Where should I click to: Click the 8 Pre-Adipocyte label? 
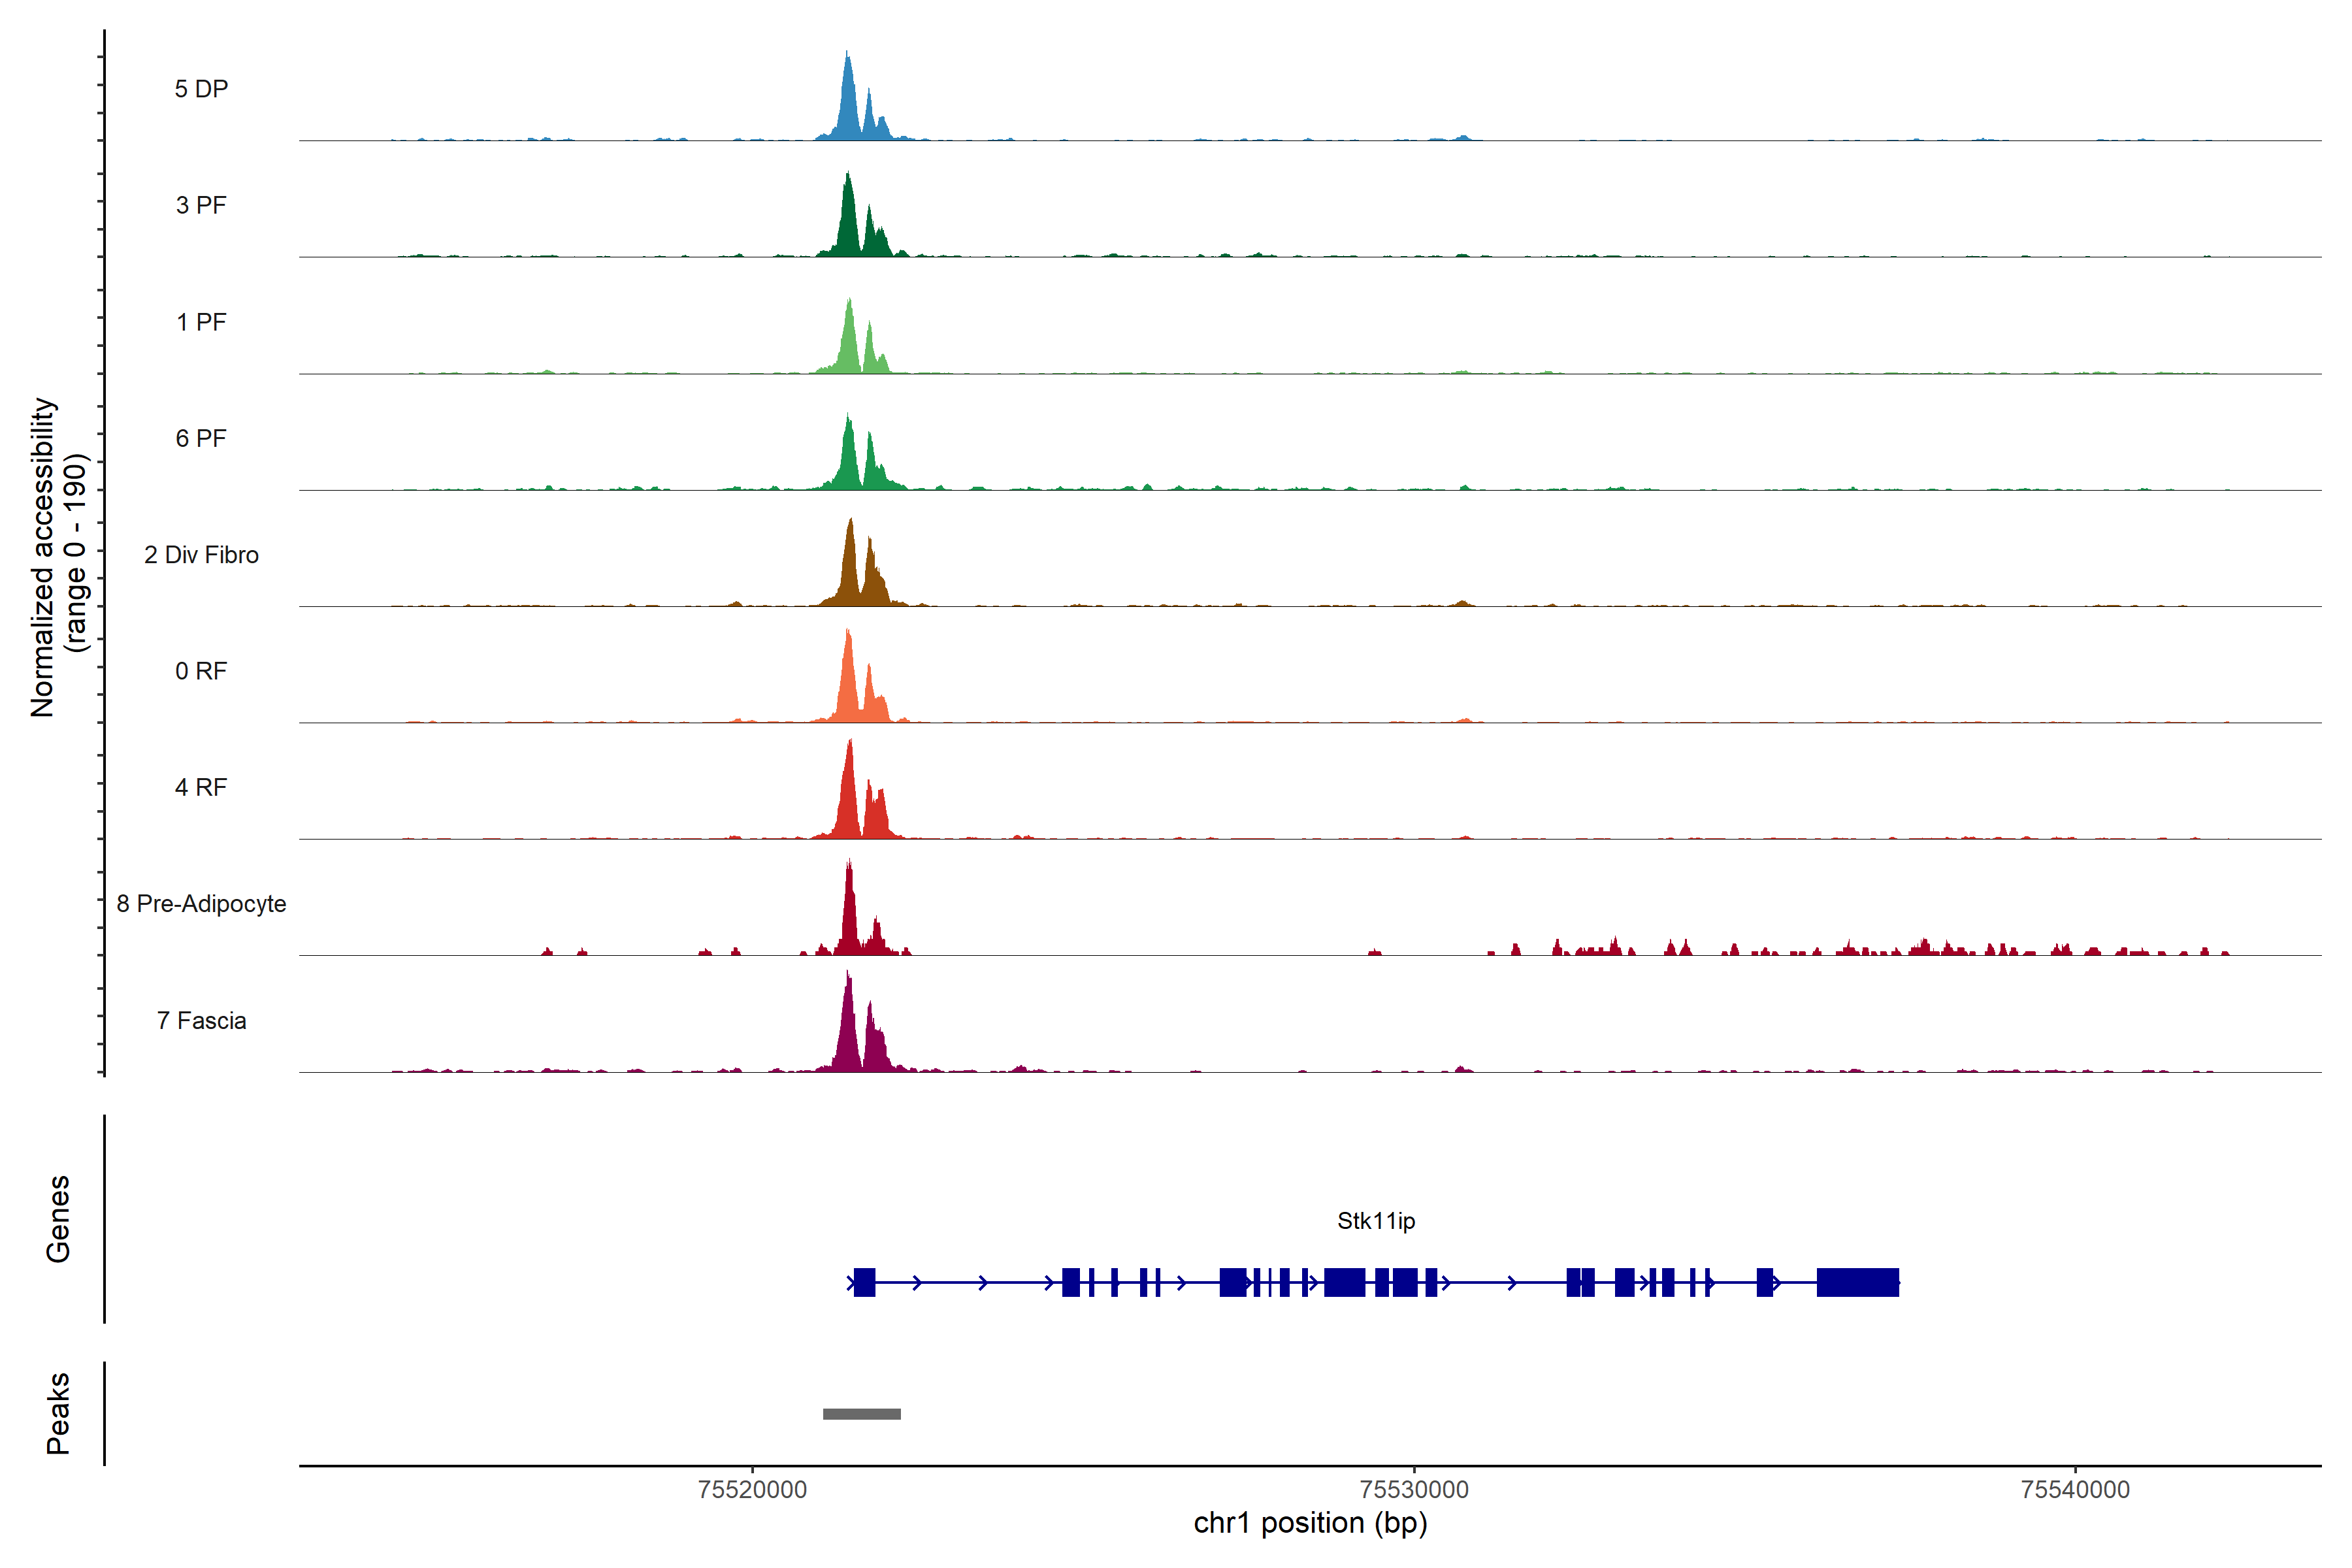tap(201, 904)
